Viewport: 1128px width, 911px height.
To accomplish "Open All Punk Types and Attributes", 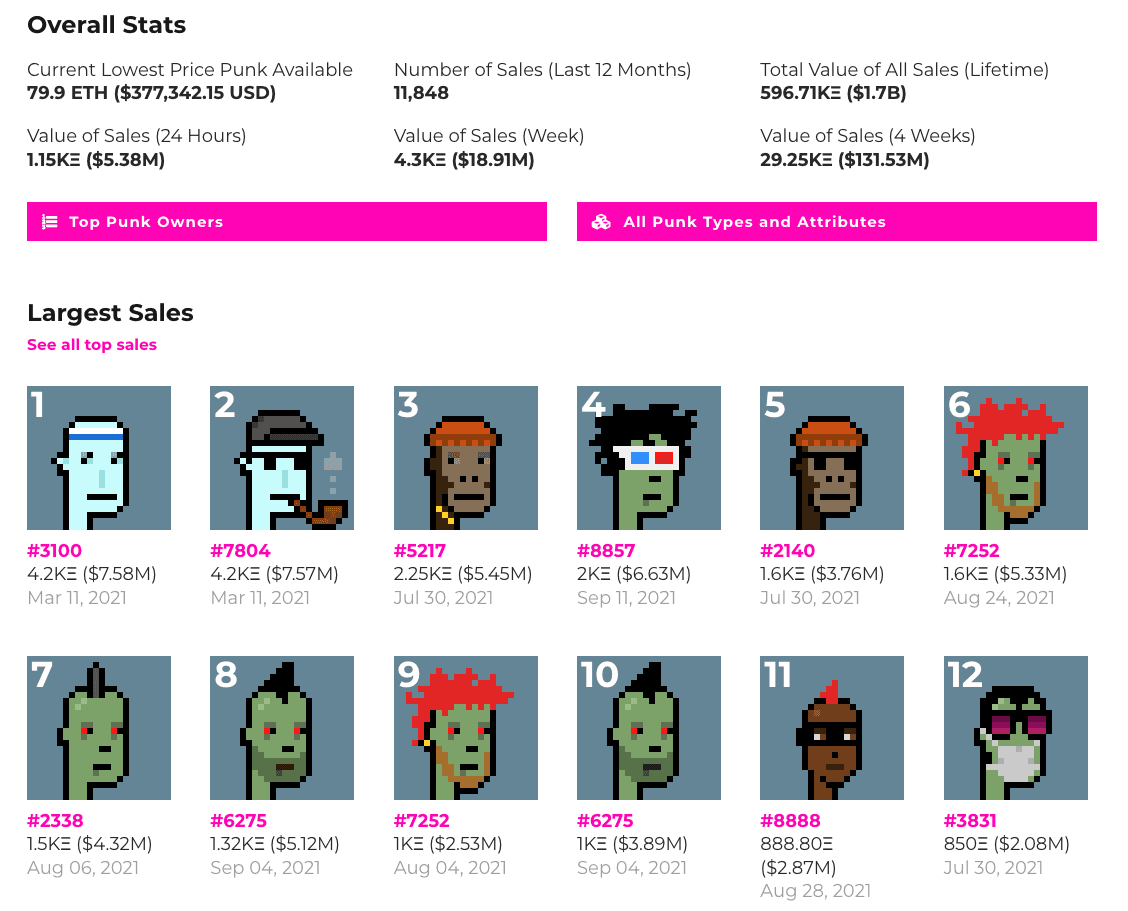I will coord(837,221).
